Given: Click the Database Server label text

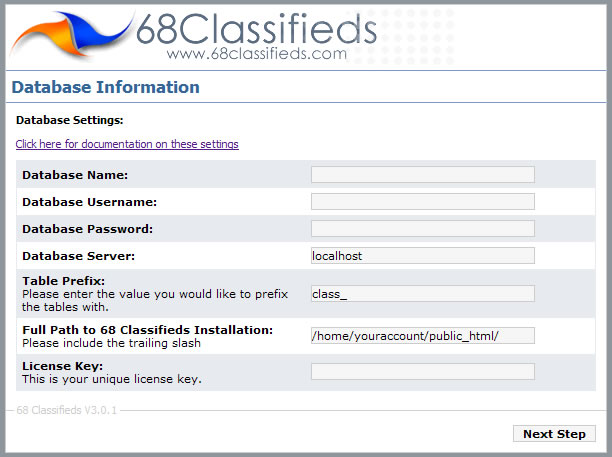Looking at the screenshot, I should [78, 256].
